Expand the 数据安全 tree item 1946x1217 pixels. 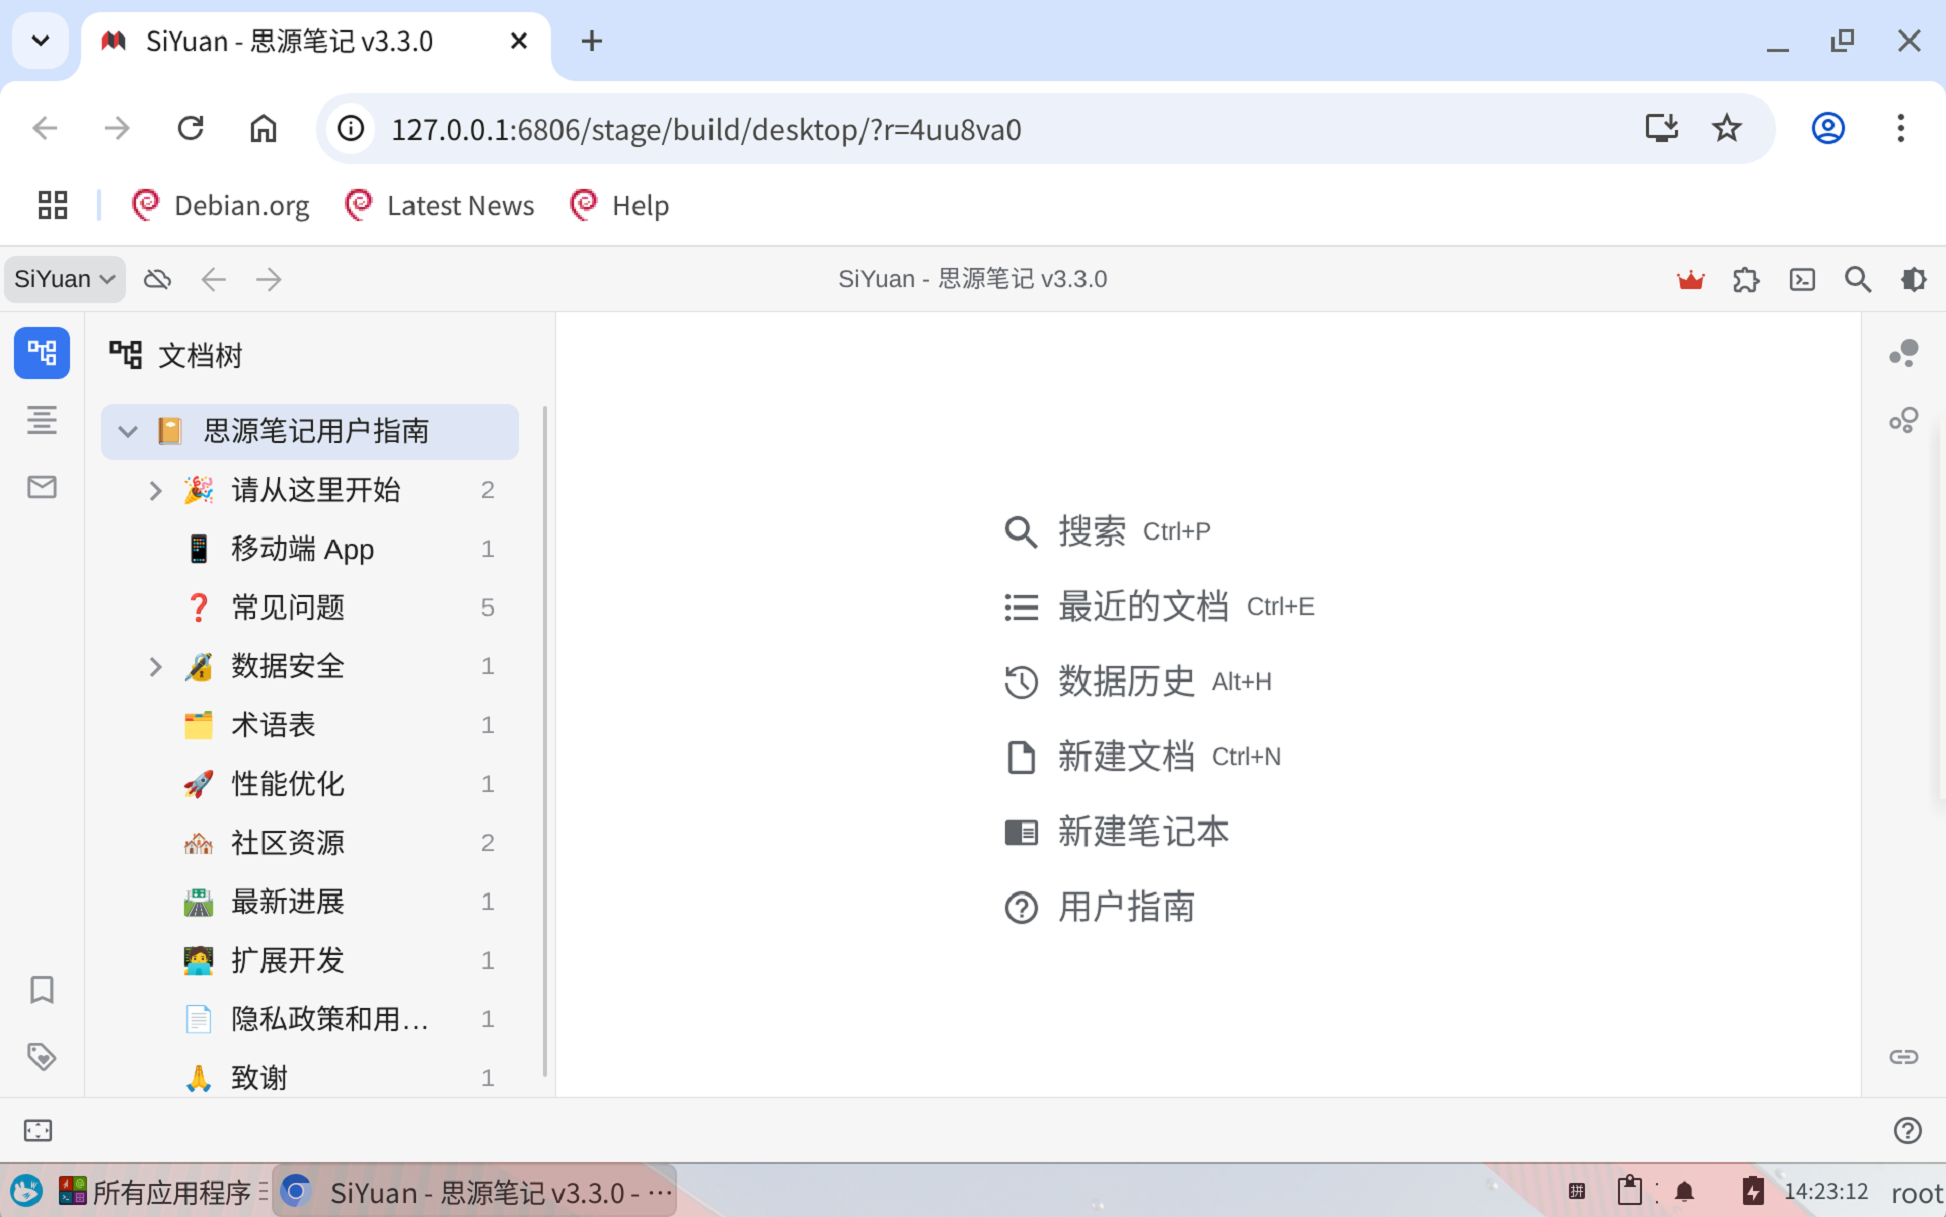pyautogui.click(x=155, y=666)
